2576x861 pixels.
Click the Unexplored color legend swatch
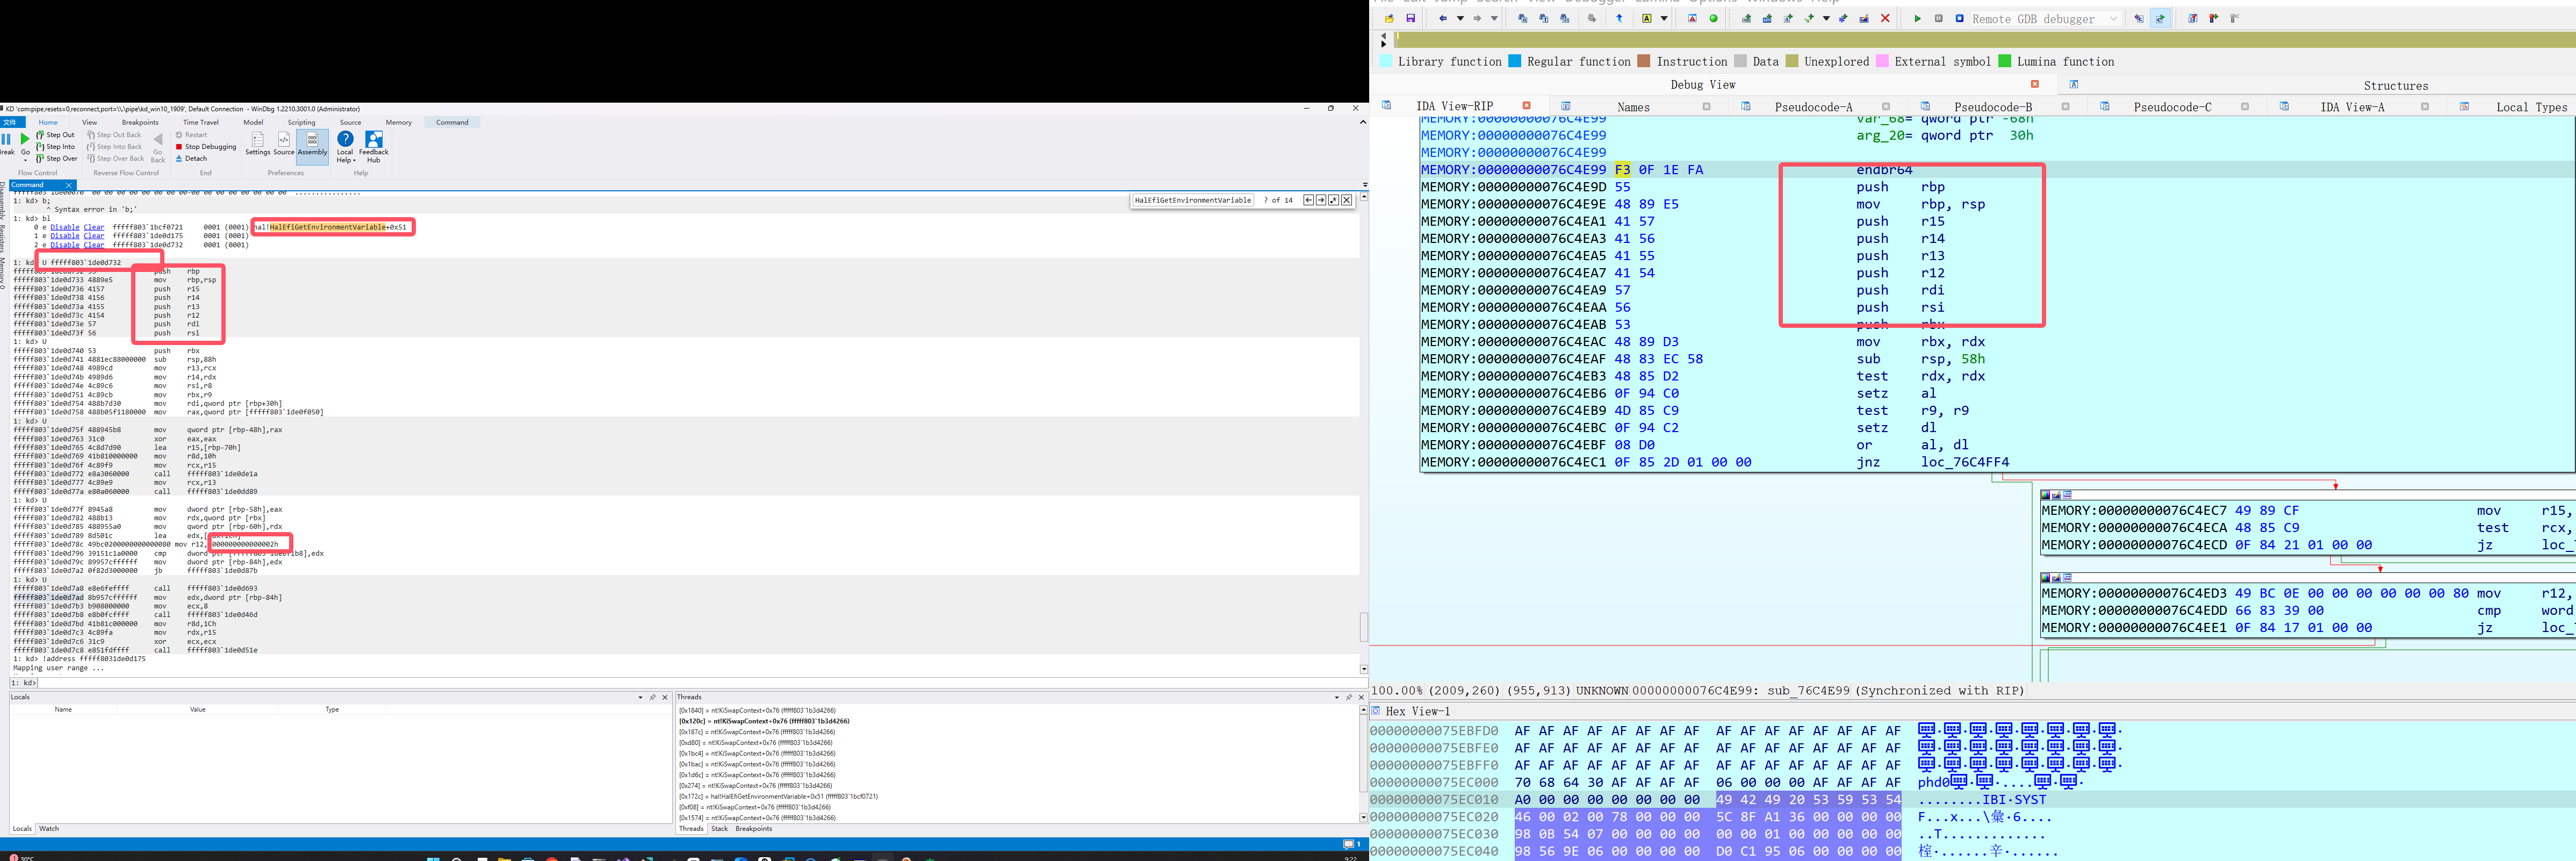1792,61
